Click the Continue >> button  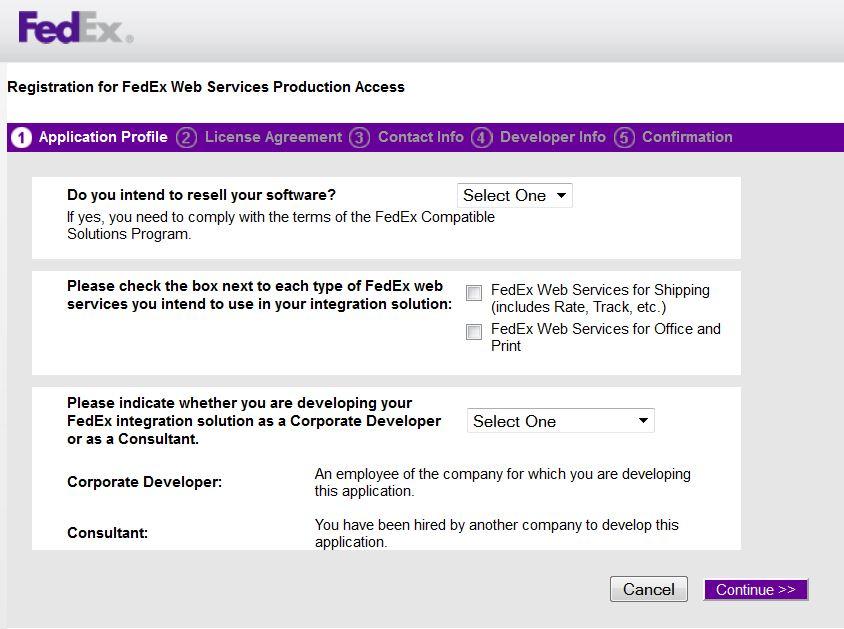pos(756,590)
